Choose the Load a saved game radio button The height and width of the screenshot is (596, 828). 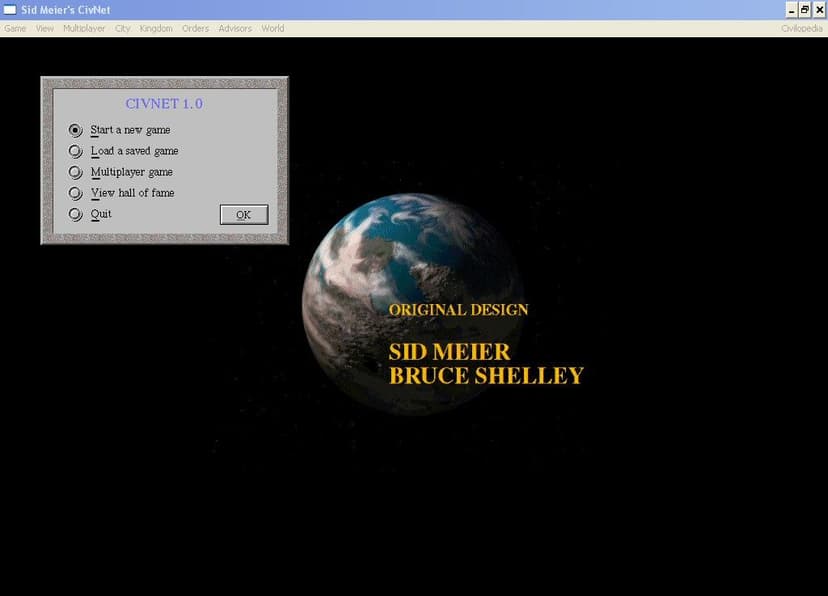click(x=76, y=151)
